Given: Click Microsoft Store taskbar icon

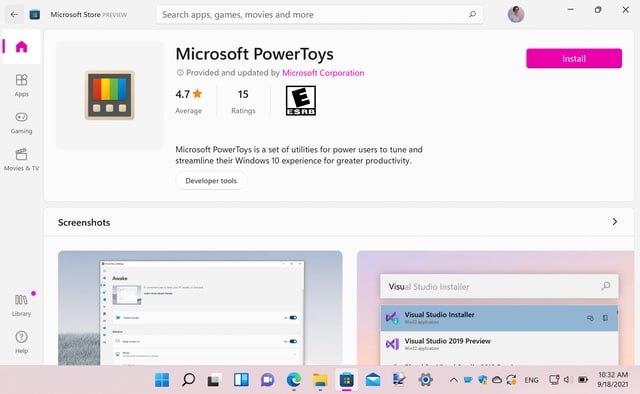Looking at the screenshot, I should 347,380.
